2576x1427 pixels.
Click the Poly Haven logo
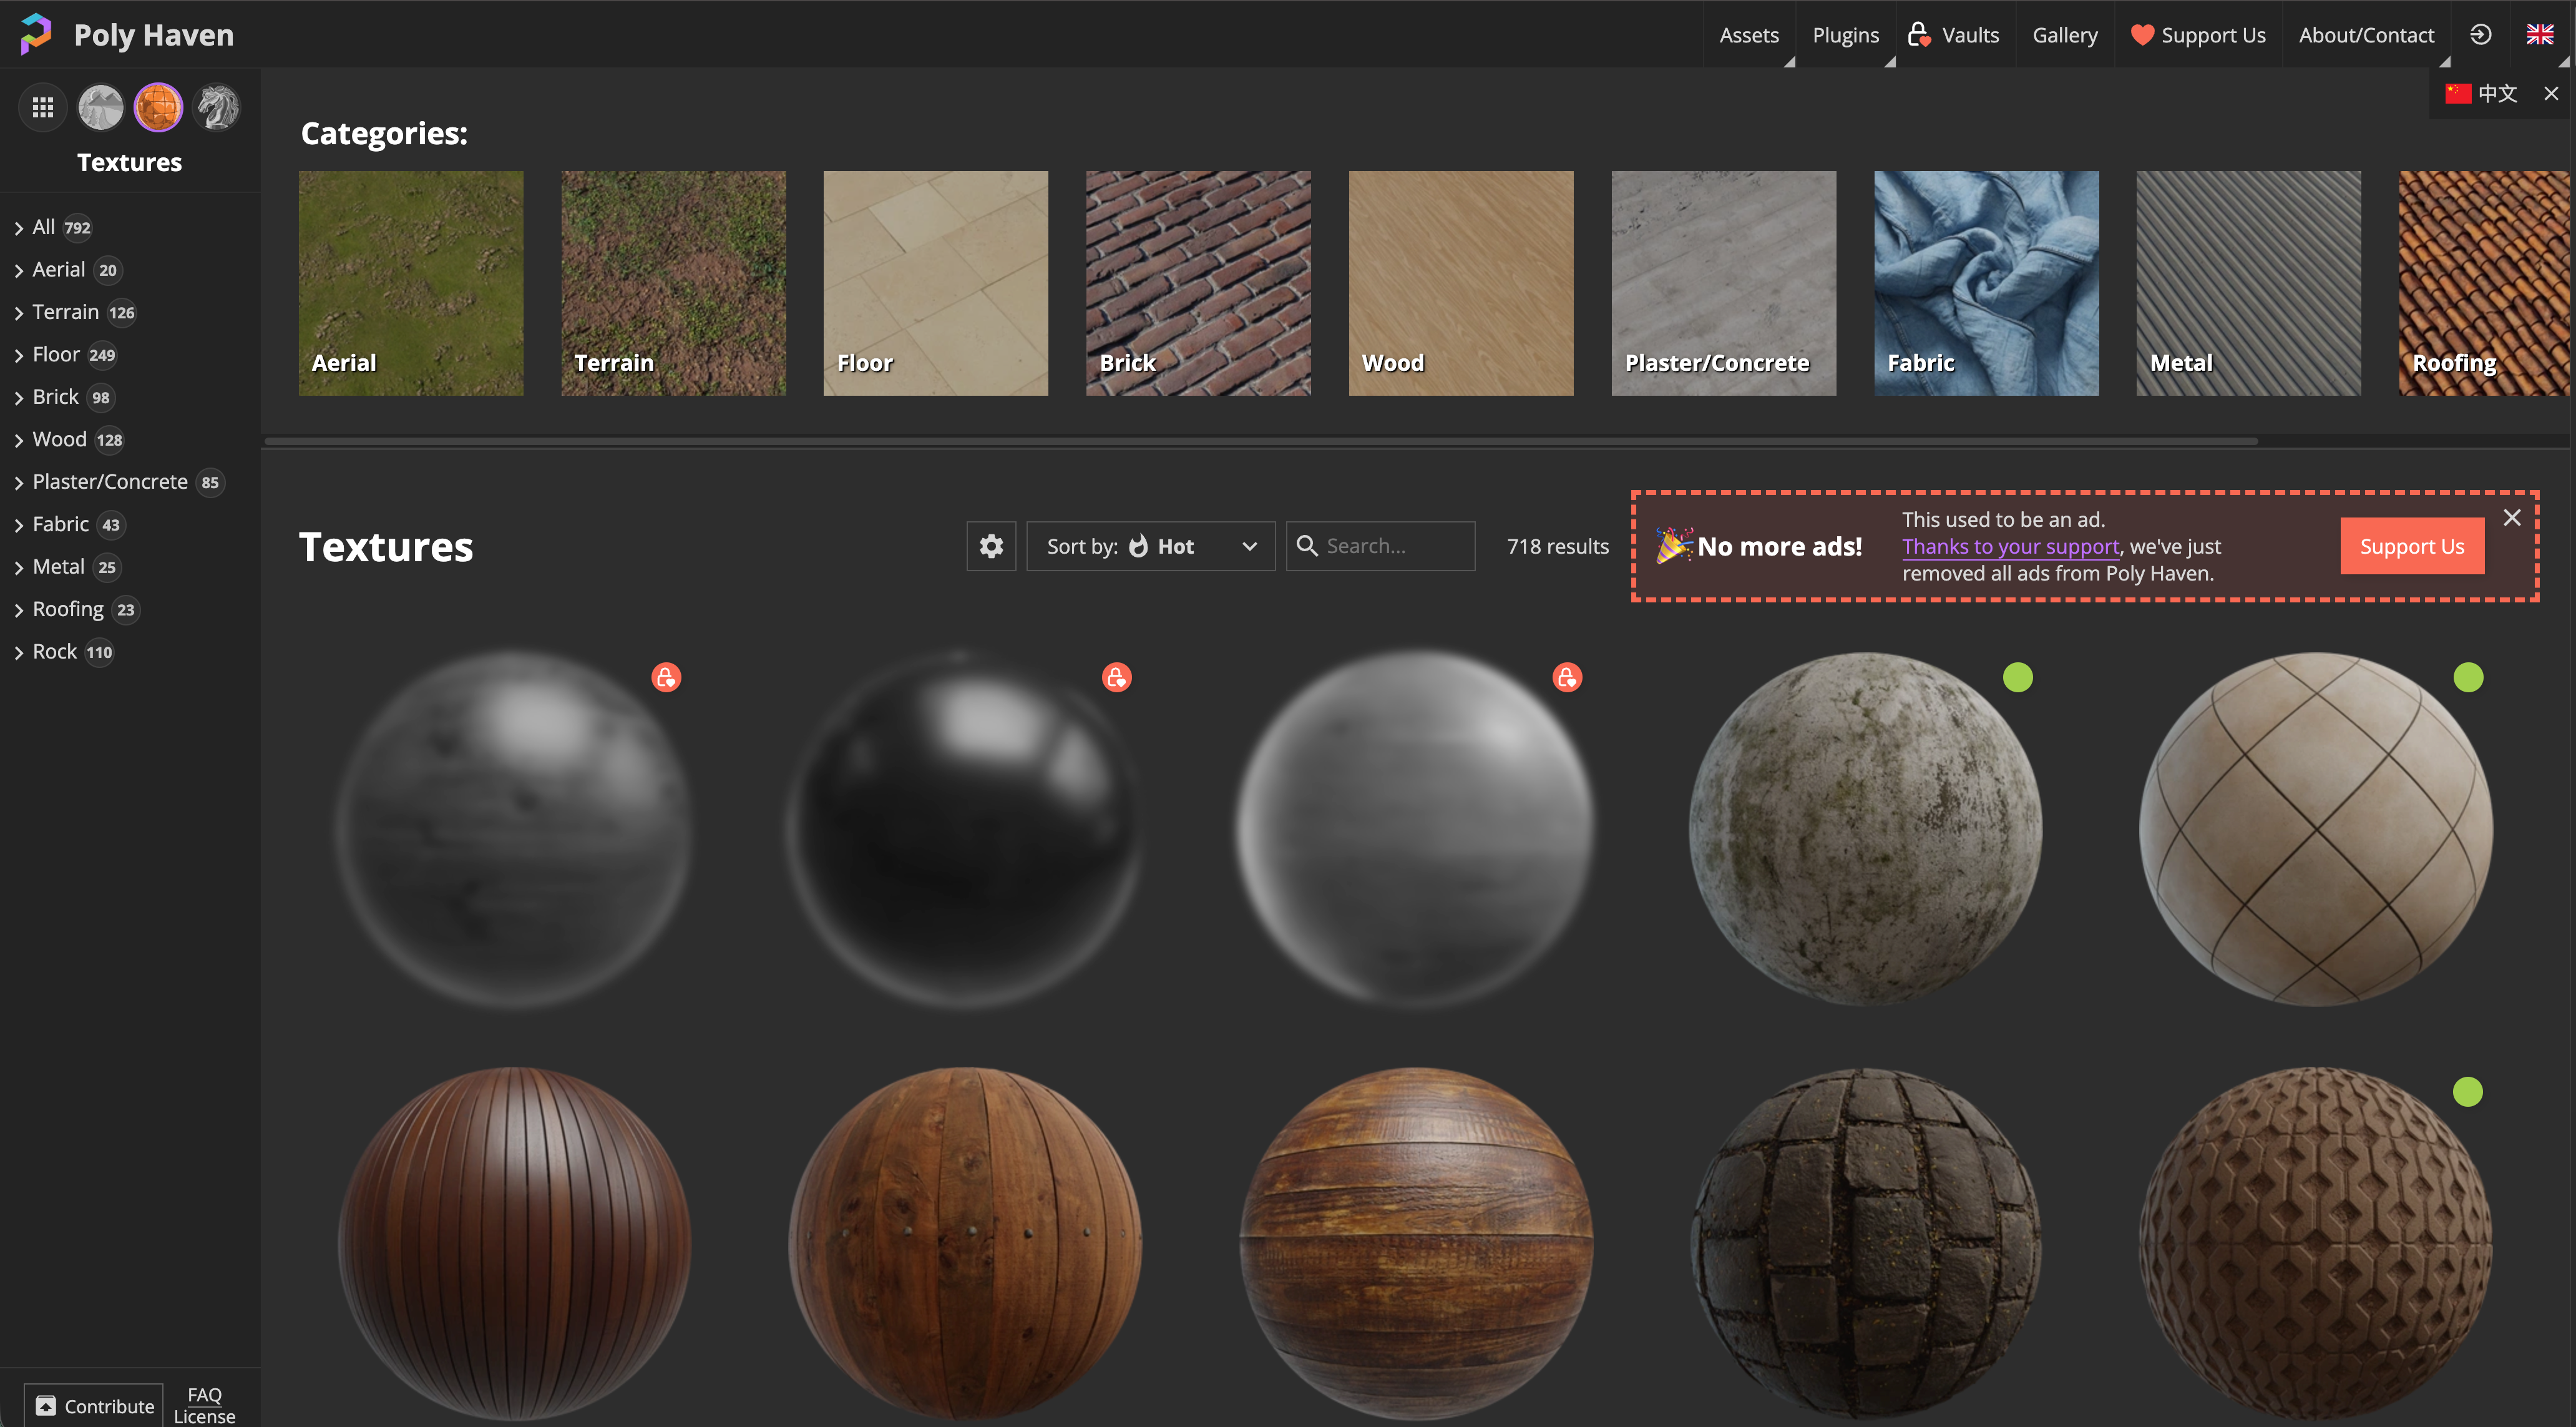tap(36, 34)
